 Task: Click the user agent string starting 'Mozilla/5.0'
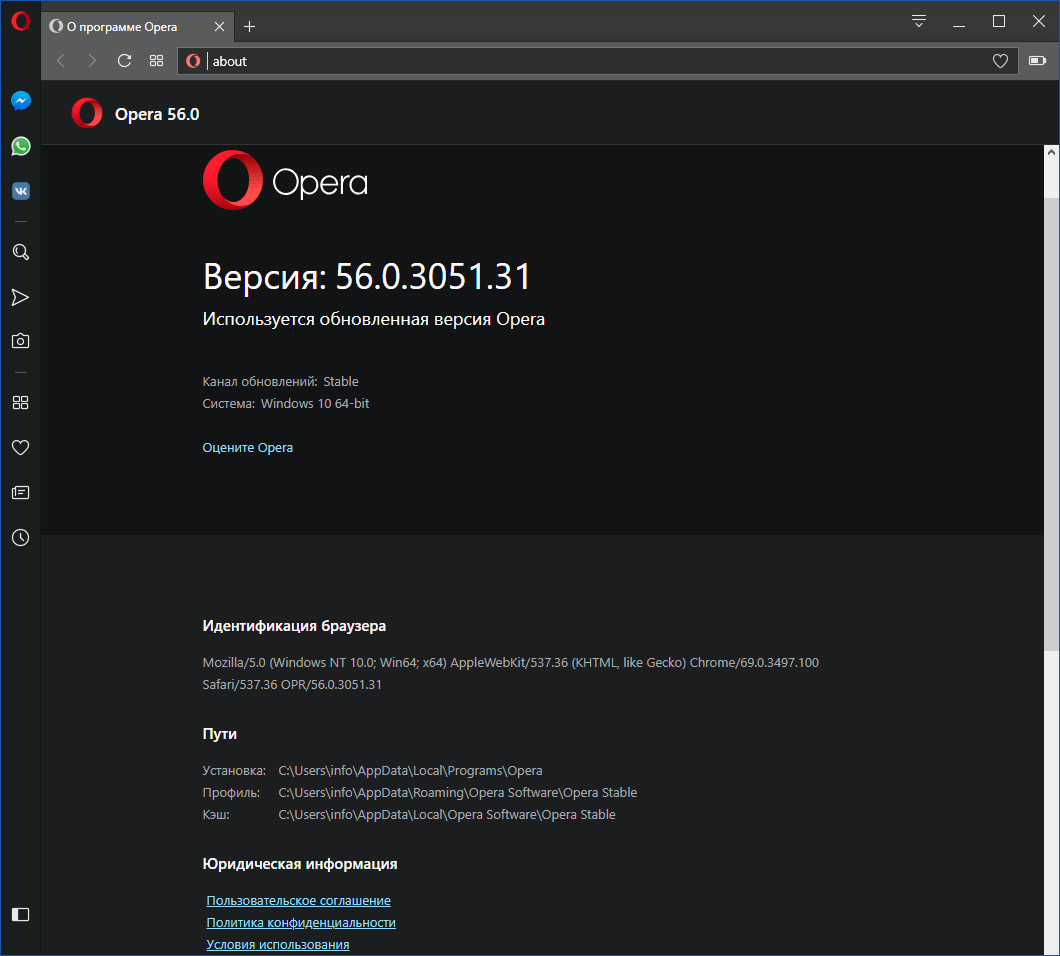point(510,673)
